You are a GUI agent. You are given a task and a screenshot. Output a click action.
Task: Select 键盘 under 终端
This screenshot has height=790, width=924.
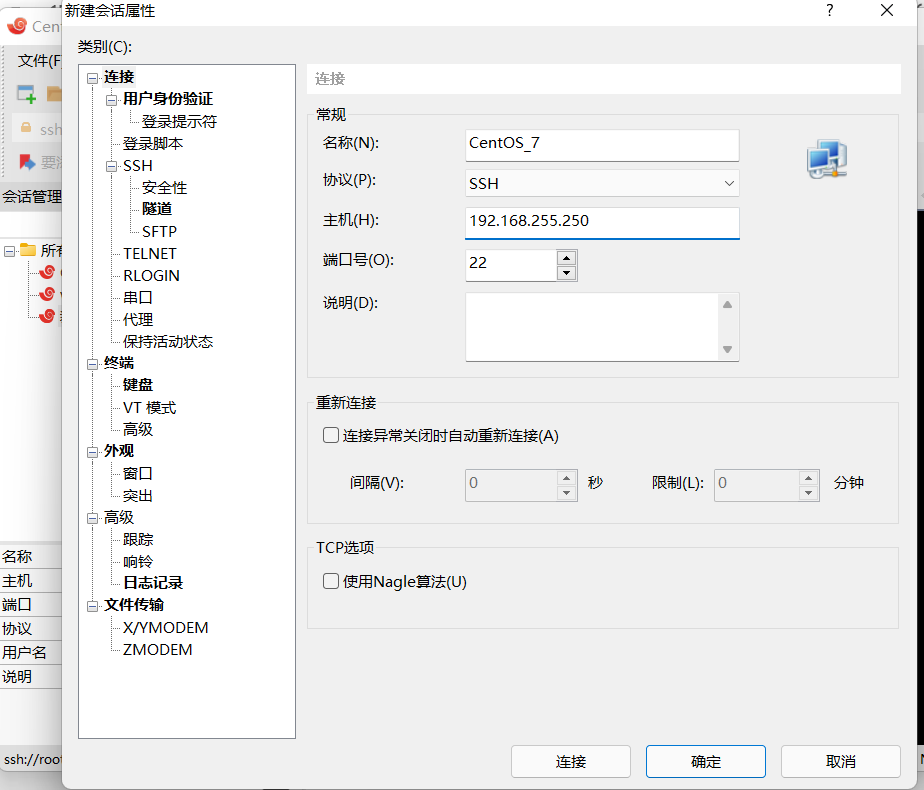point(138,385)
